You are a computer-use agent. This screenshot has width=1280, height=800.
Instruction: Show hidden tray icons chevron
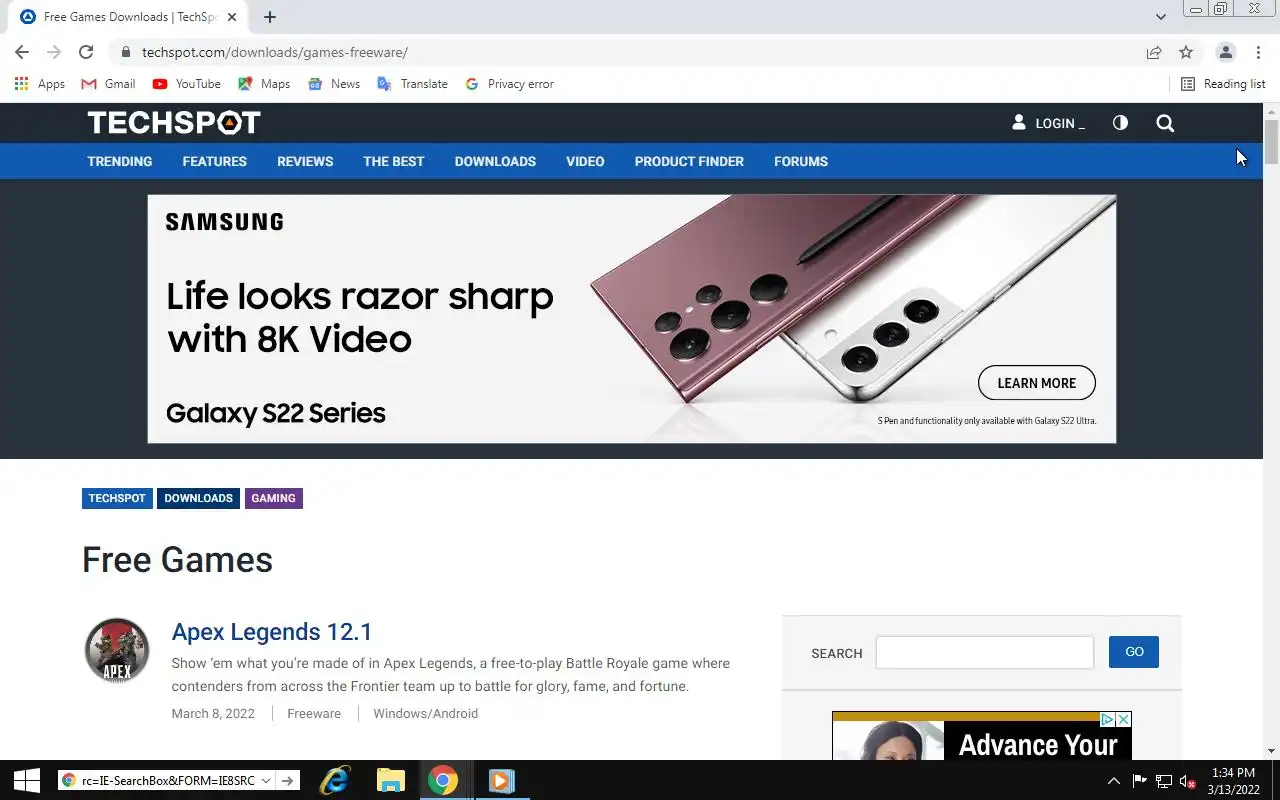click(x=1113, y=781)
